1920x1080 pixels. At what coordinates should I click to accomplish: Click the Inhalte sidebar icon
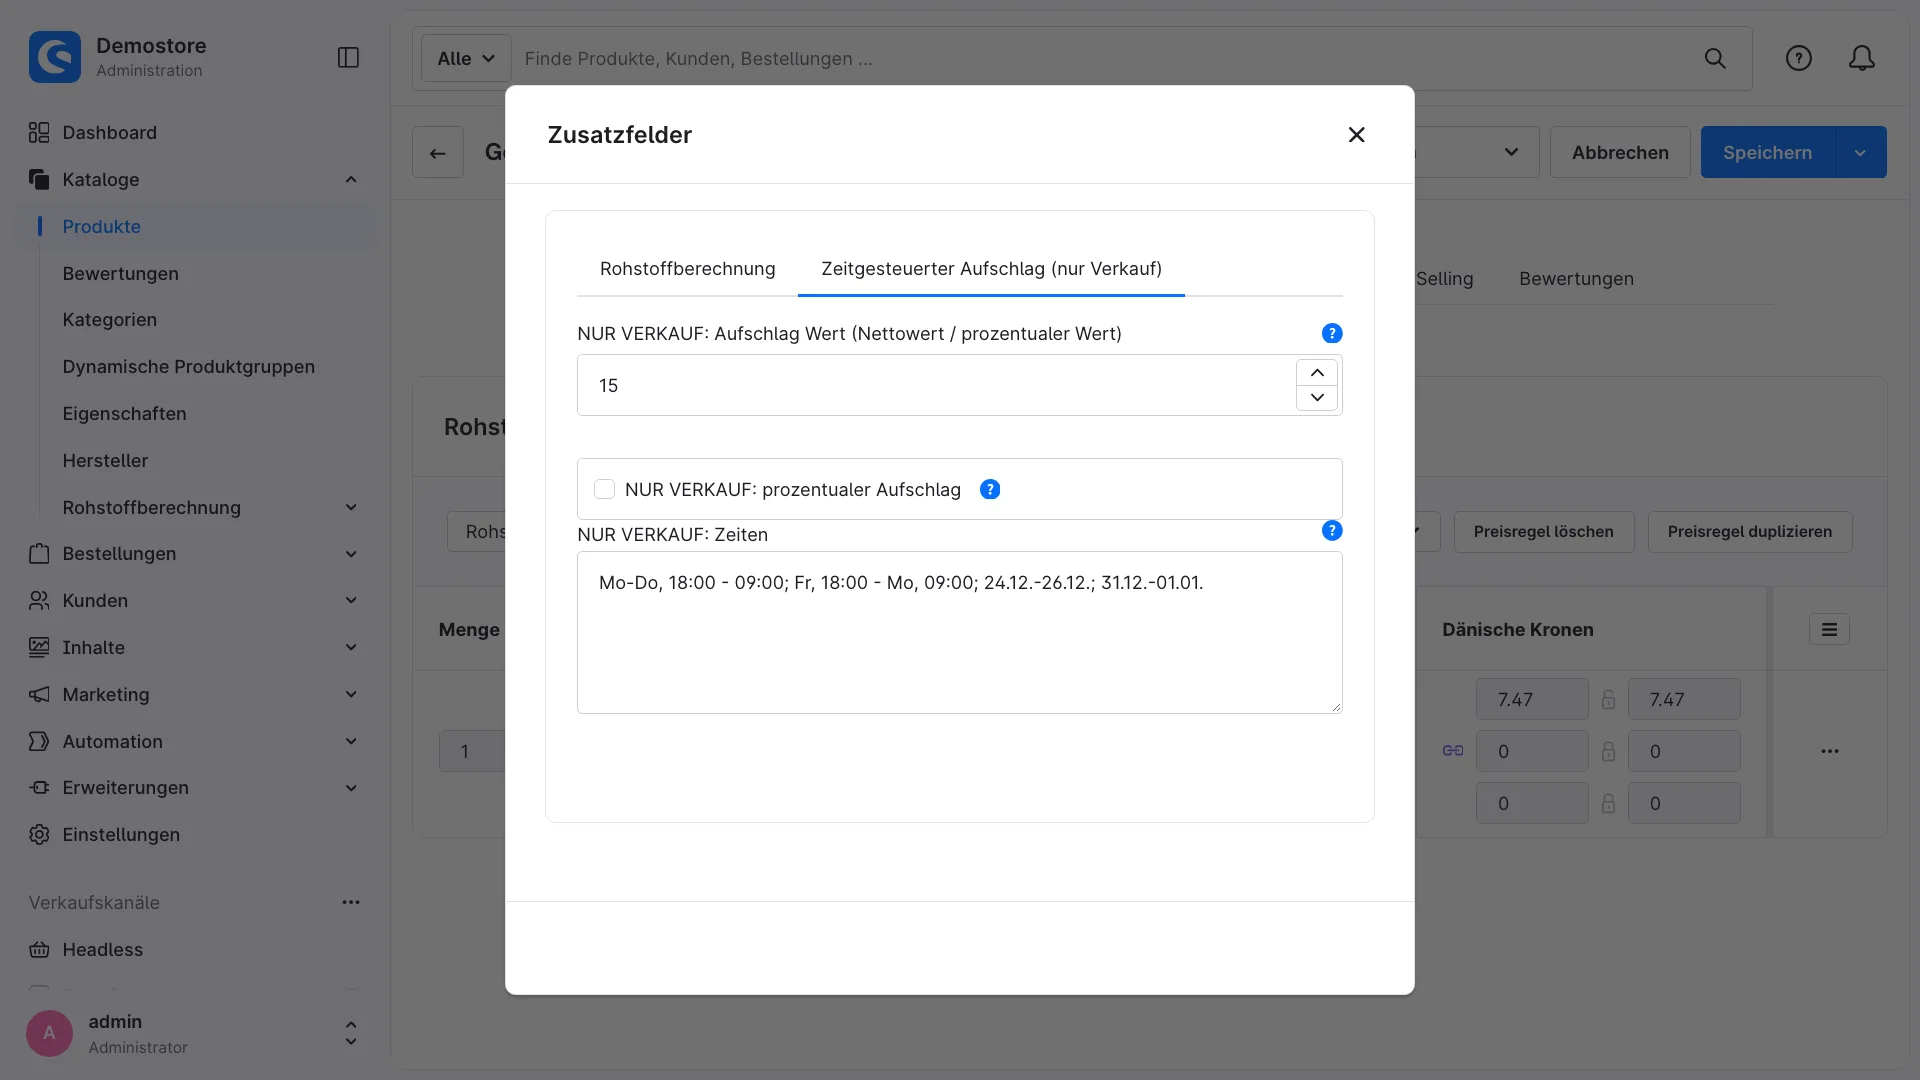[39, 648]
